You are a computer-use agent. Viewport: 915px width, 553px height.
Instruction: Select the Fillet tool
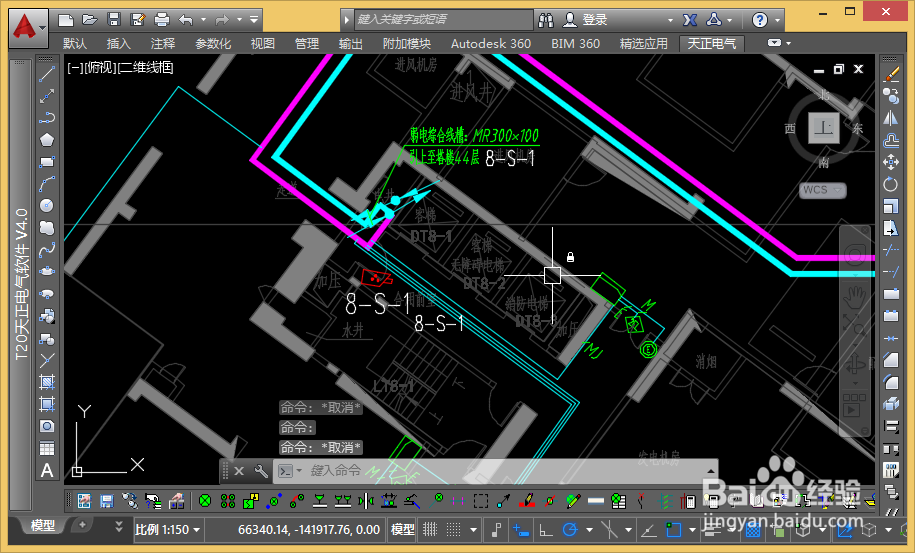pos(890,382)
